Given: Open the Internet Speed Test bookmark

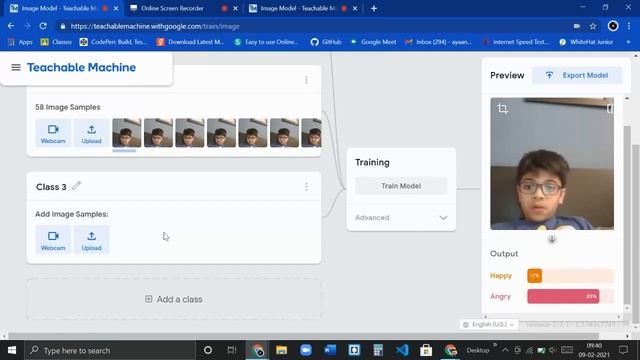Looking at the screenshot, I should point(516,42).
